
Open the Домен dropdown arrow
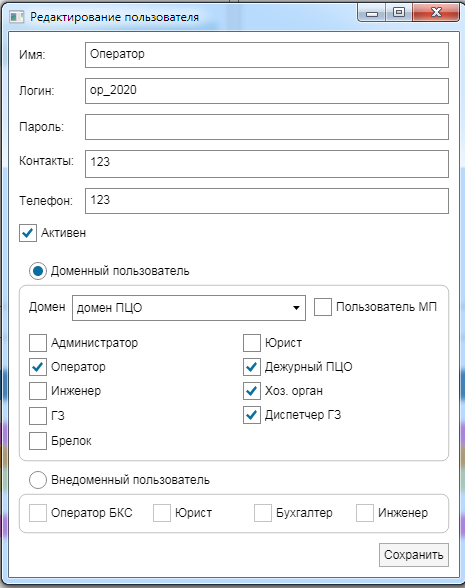(x=296, y=308)
